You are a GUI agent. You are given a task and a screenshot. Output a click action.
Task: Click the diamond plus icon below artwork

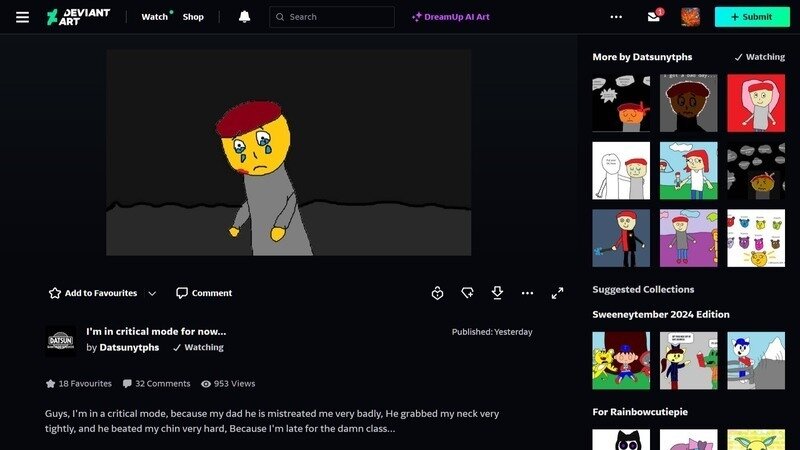click(467, 293)
